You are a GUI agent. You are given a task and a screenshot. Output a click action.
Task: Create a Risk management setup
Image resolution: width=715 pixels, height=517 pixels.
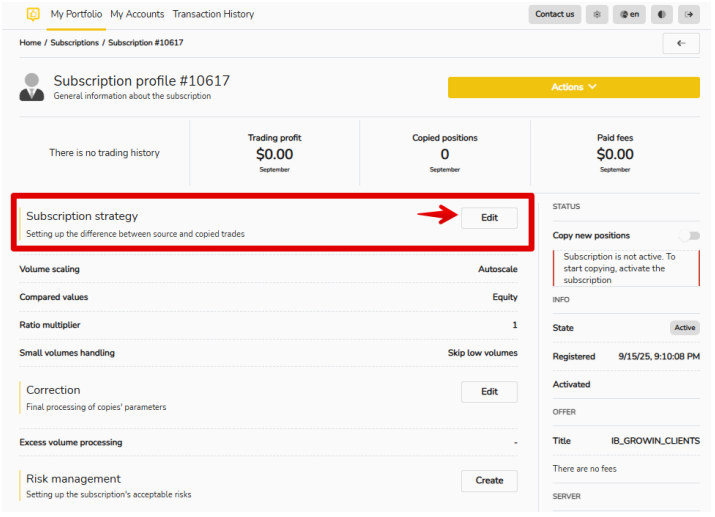pyautogui.click(x=489, y=481)
